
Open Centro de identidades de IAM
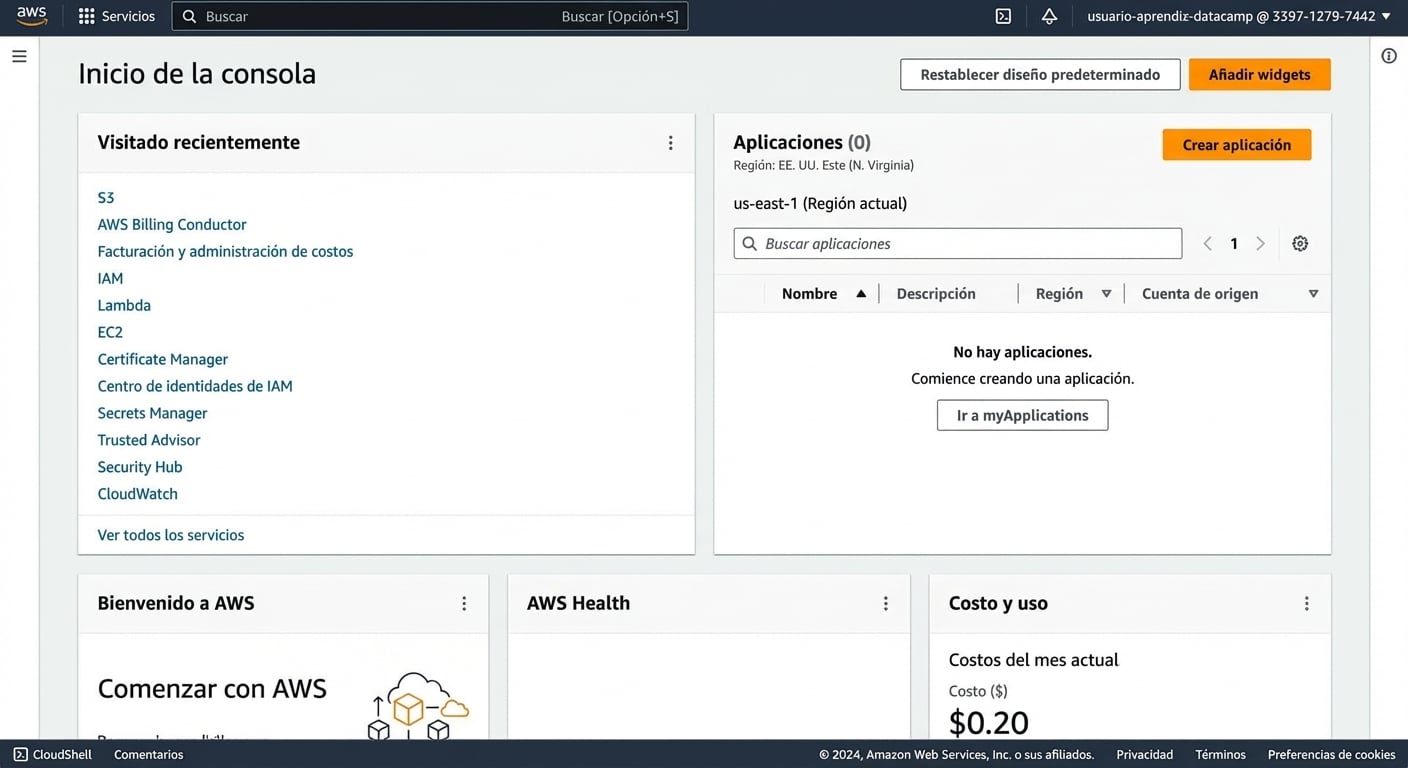[195, 387]
